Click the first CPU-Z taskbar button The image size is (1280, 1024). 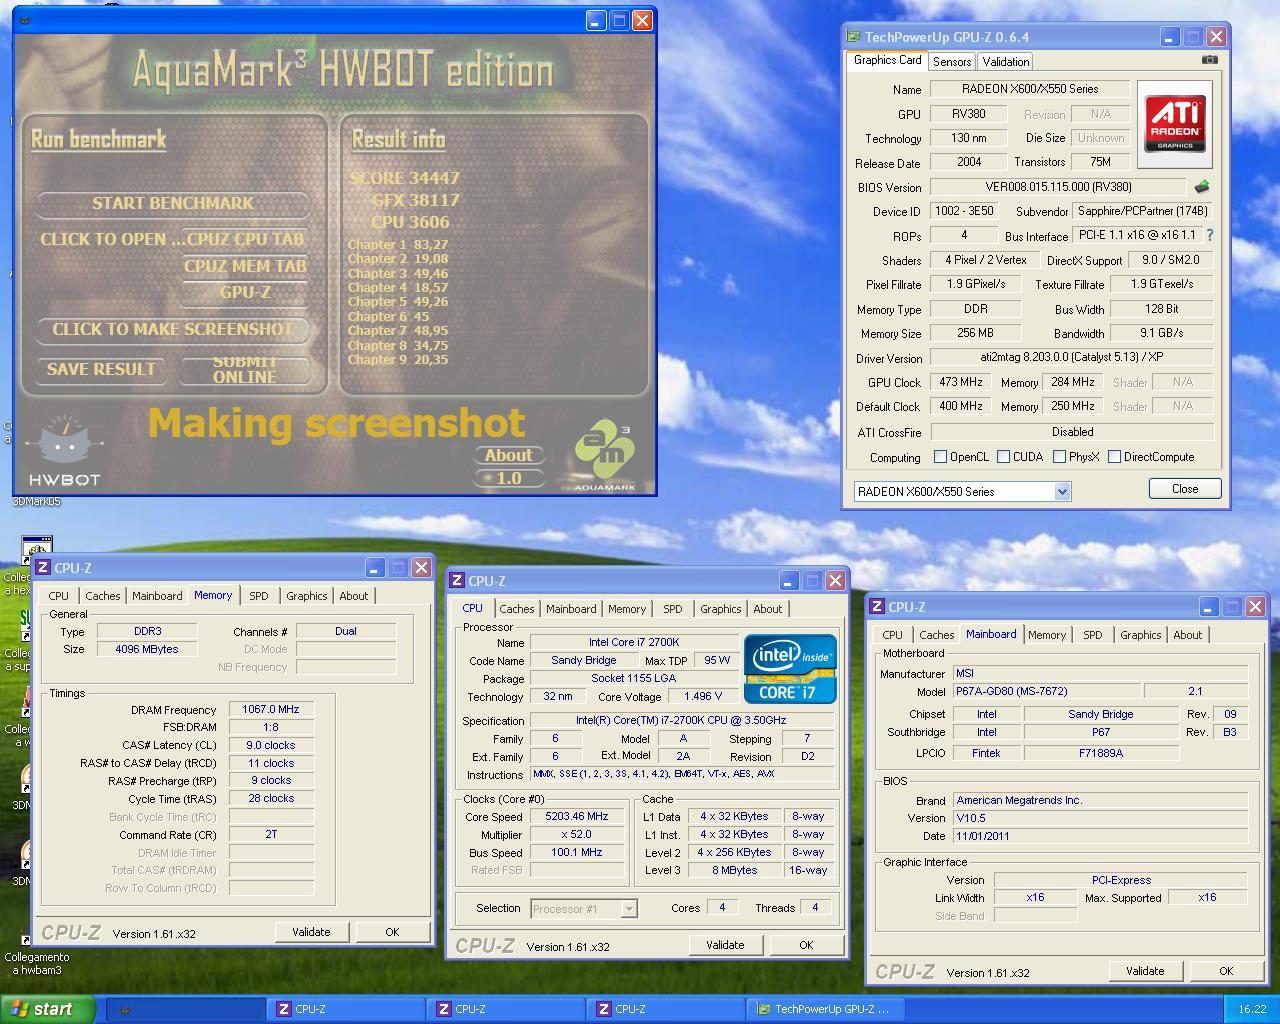[x=346, y=1009]
